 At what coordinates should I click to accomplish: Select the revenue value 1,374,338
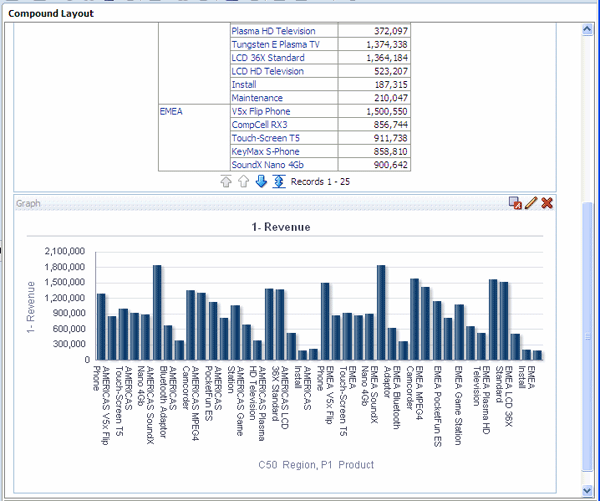[x=387, y=44]
